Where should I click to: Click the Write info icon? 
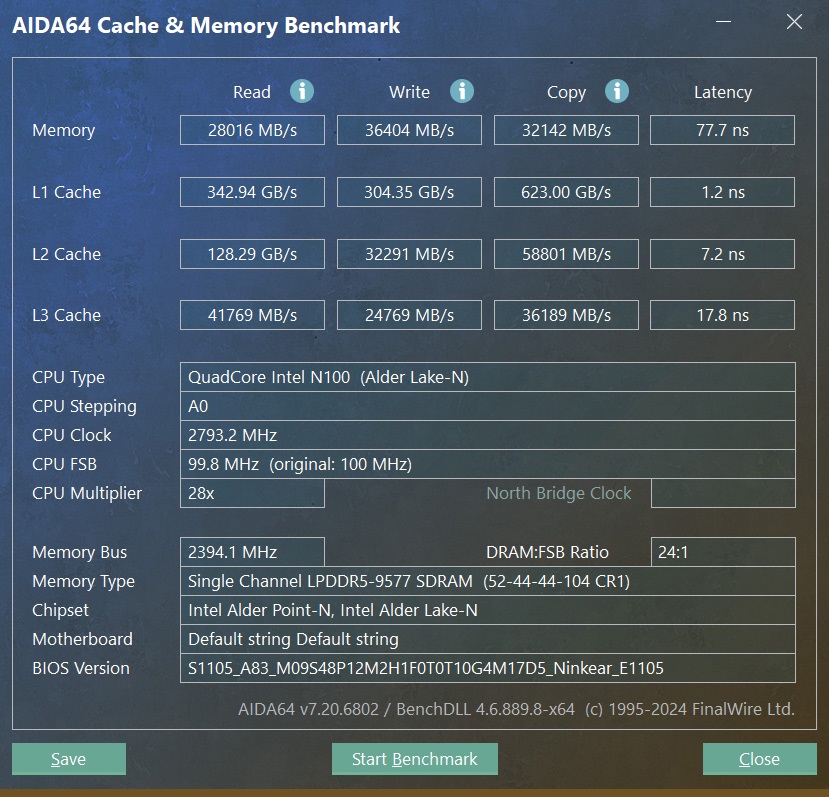pyautogui.click(x=462, y=91)
